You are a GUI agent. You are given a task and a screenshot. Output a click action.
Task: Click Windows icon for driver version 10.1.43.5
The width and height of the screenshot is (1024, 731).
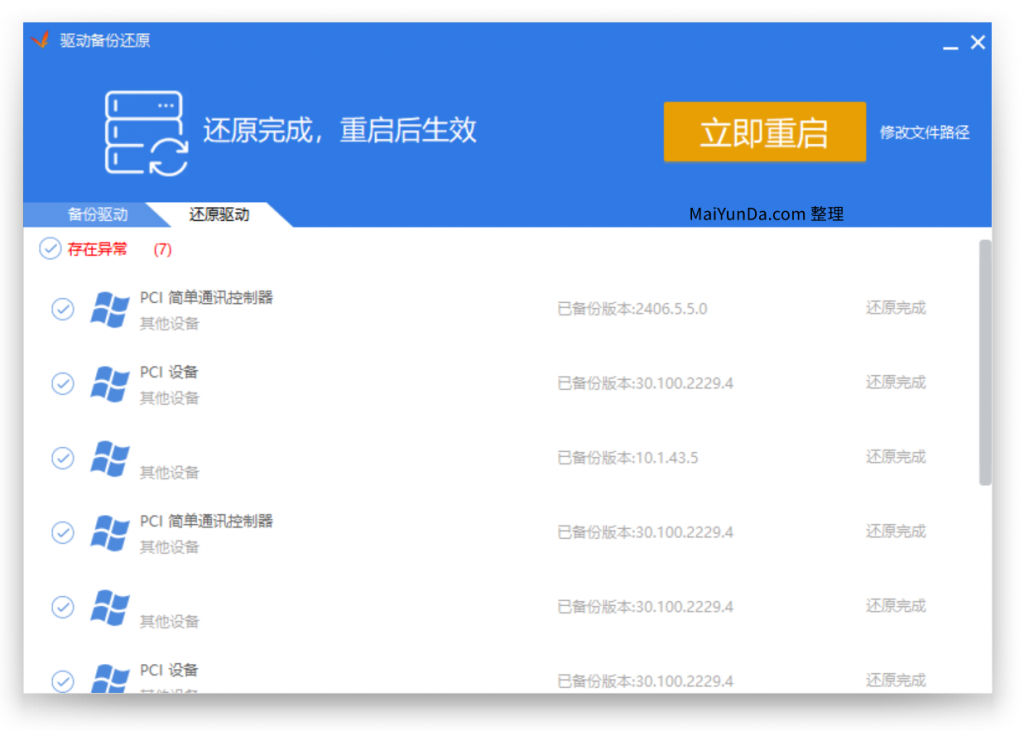point(110,458)
